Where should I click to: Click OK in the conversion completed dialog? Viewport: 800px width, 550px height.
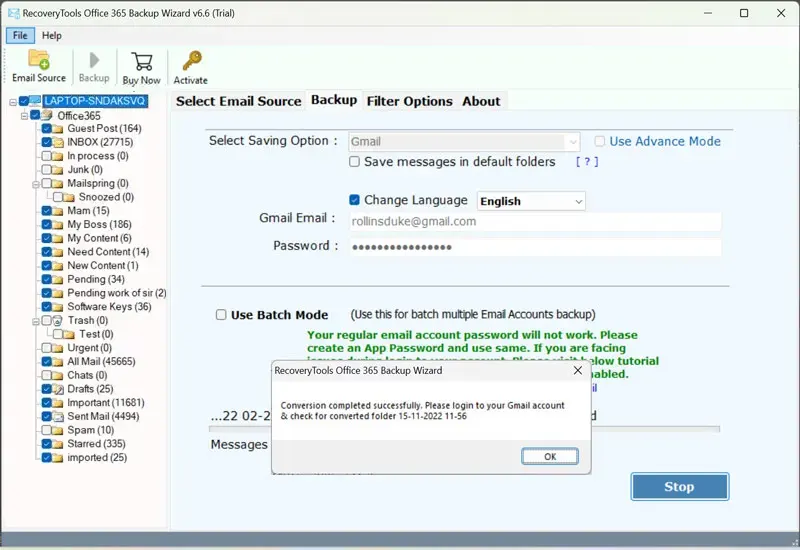coord(549,456)
